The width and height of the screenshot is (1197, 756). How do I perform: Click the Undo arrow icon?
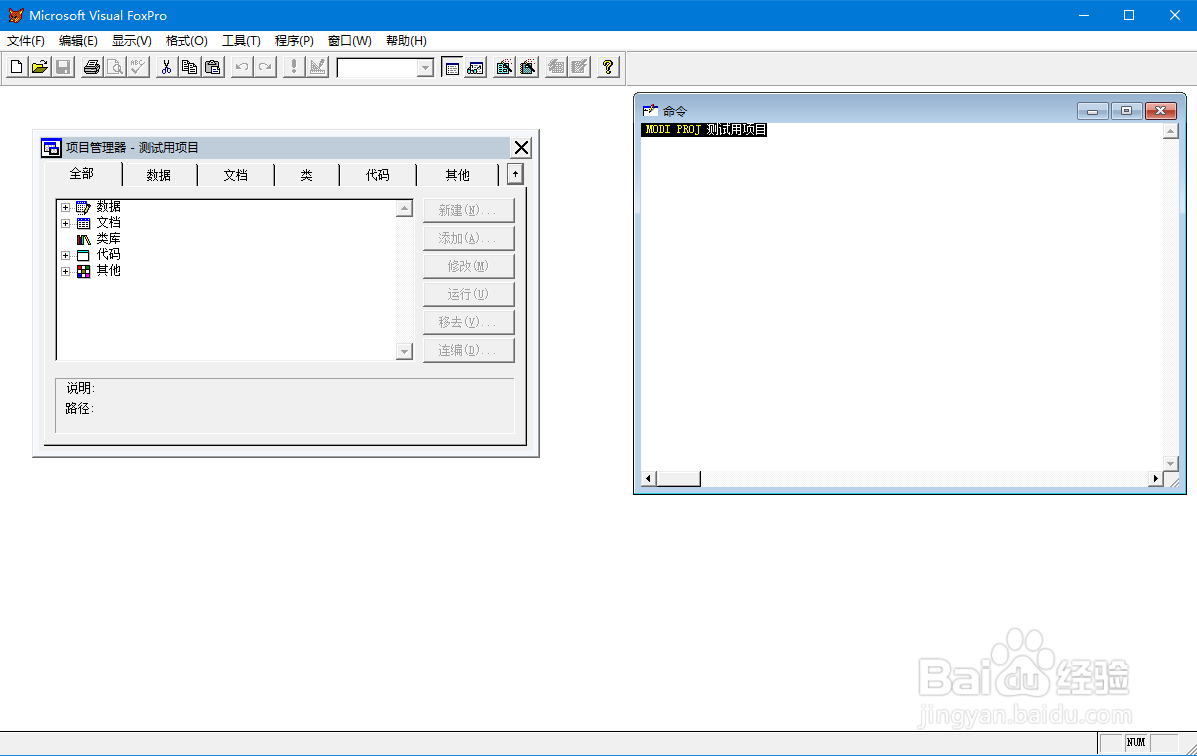(241, 67)
